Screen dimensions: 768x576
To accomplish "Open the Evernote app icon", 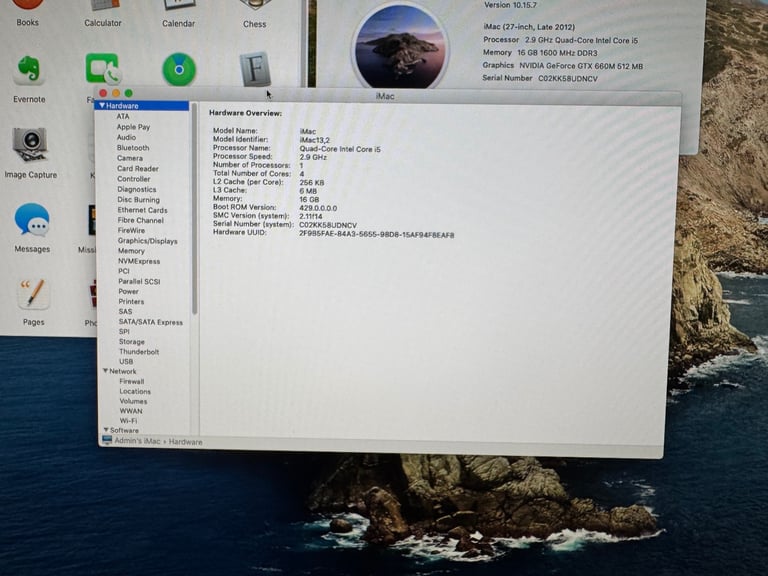I will (x=29, y=69).
